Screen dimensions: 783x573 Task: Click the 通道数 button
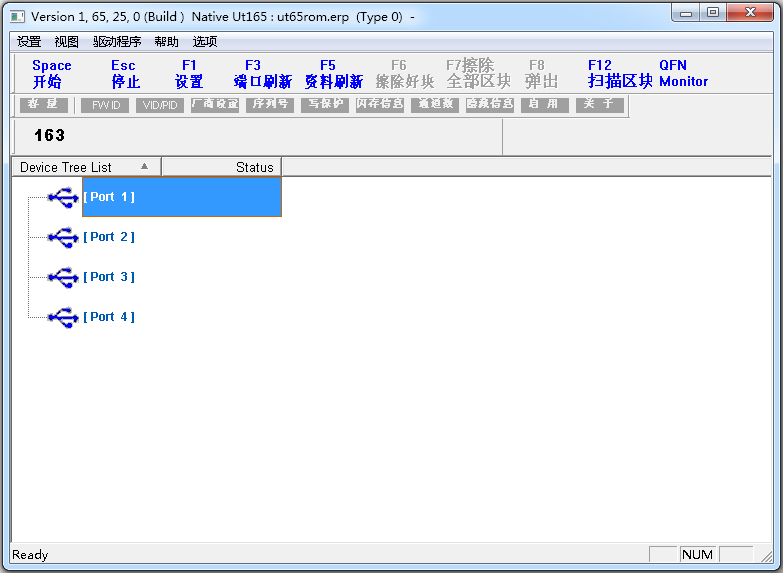pos(435,104)
